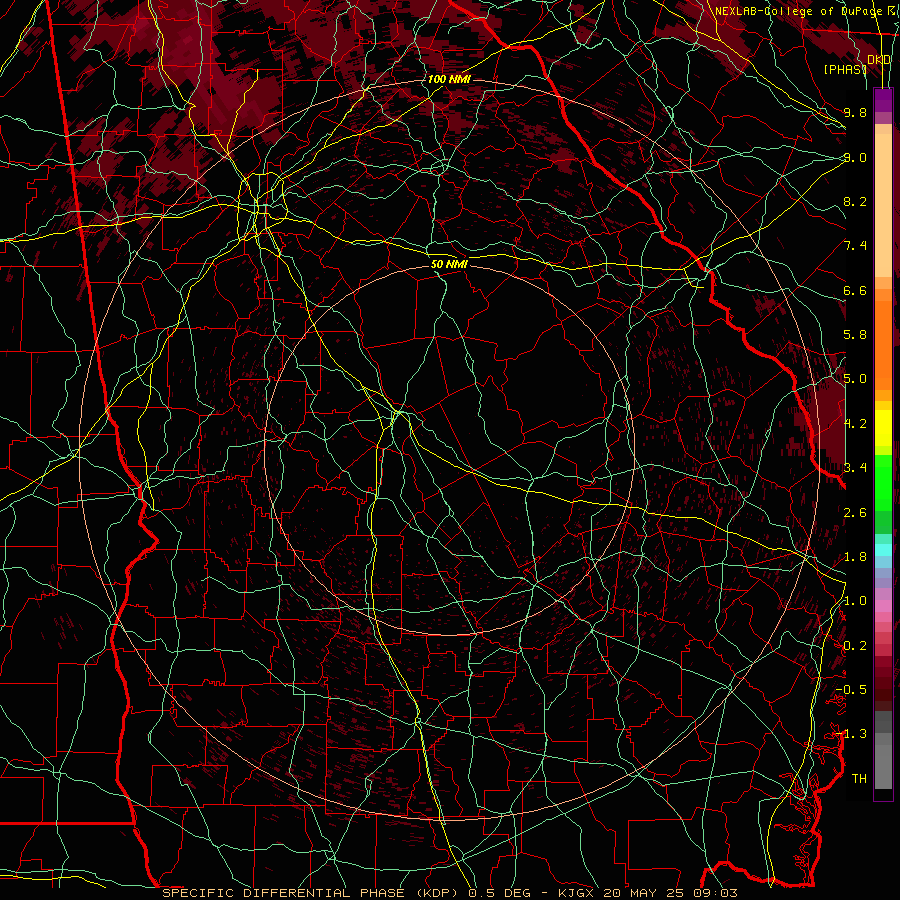This screenshot has width=900, height=900.
Task: Pick the pink segment of the color scale
Action: click(883, 606)
